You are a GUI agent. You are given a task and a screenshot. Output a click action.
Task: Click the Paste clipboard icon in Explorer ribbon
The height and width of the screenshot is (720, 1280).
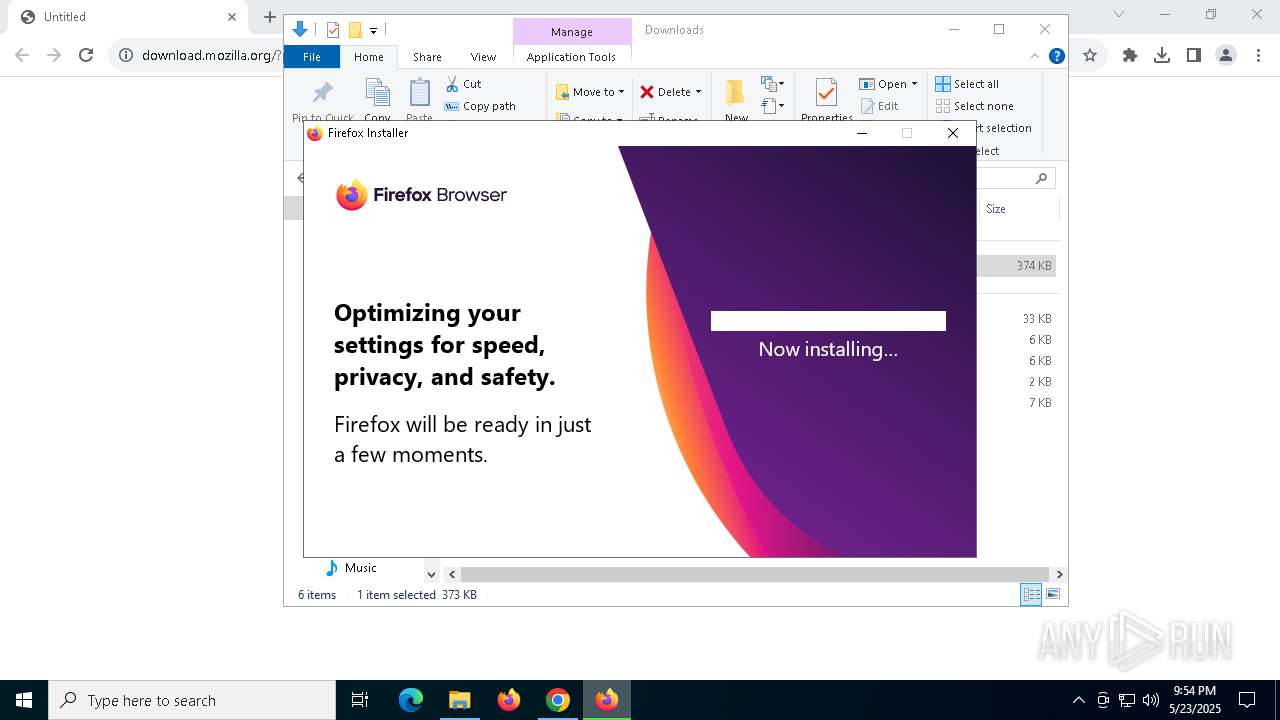419,93
